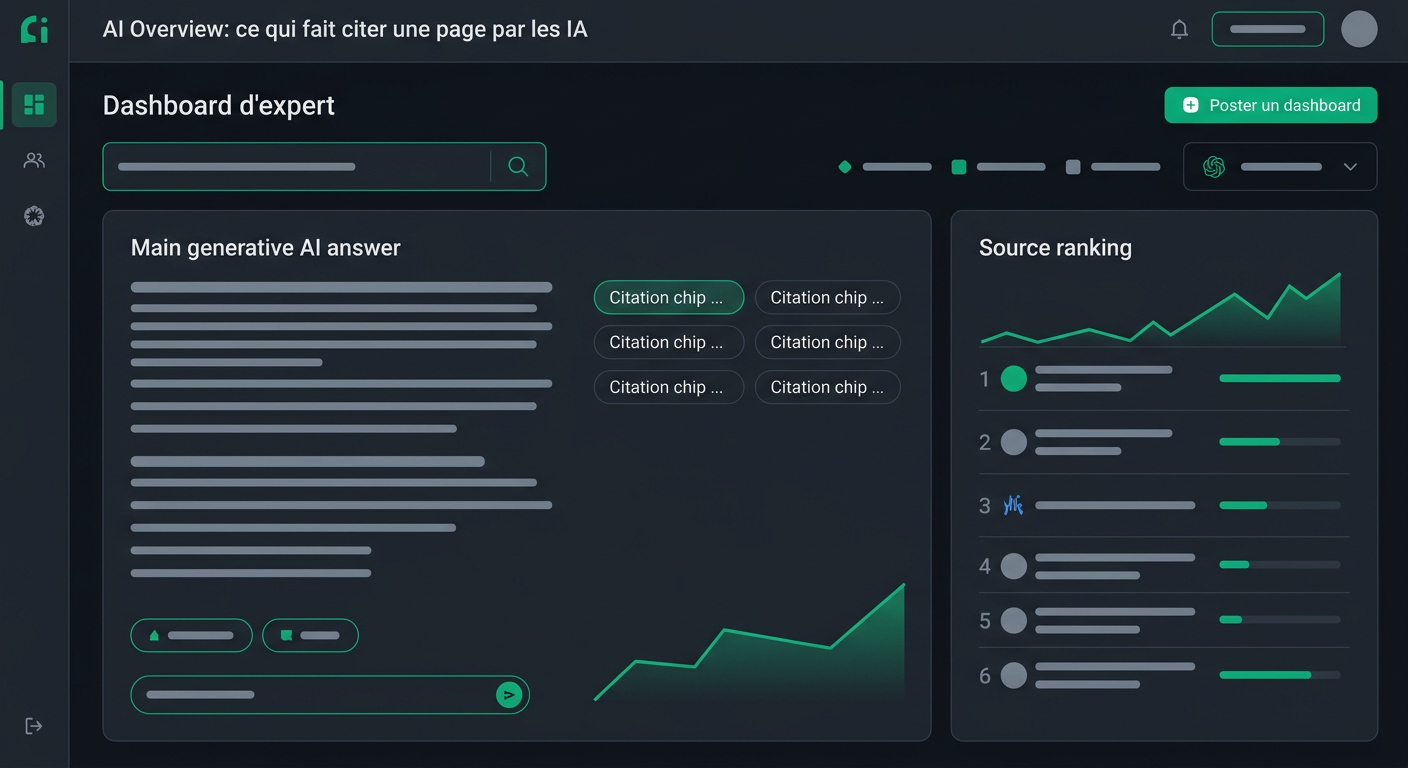Select the gray avatar of source rank 2

pyautogui.click(x=1014, y=442)
